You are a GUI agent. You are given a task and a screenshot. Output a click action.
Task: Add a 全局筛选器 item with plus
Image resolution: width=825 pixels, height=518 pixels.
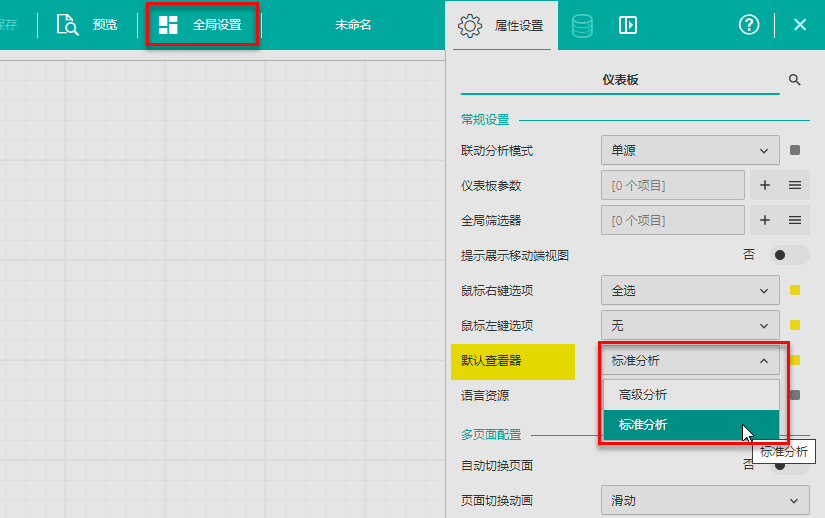765,220
